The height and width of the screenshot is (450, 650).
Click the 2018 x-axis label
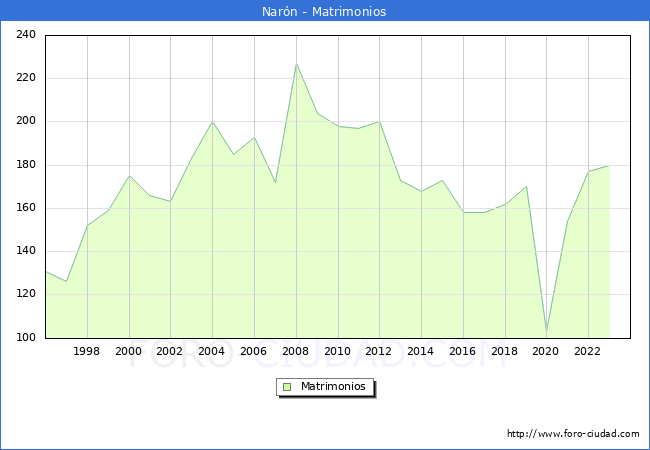pos(504,351)
